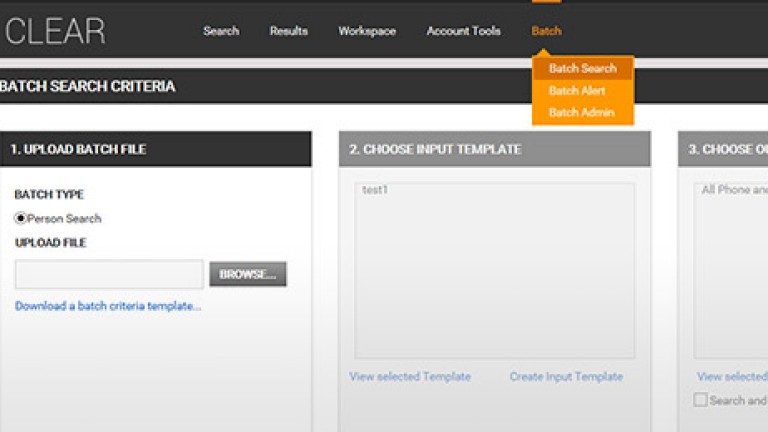Tick the 'Search and' checkbox
This screenshot has width=768, height=432.
(x=701, y=400)
